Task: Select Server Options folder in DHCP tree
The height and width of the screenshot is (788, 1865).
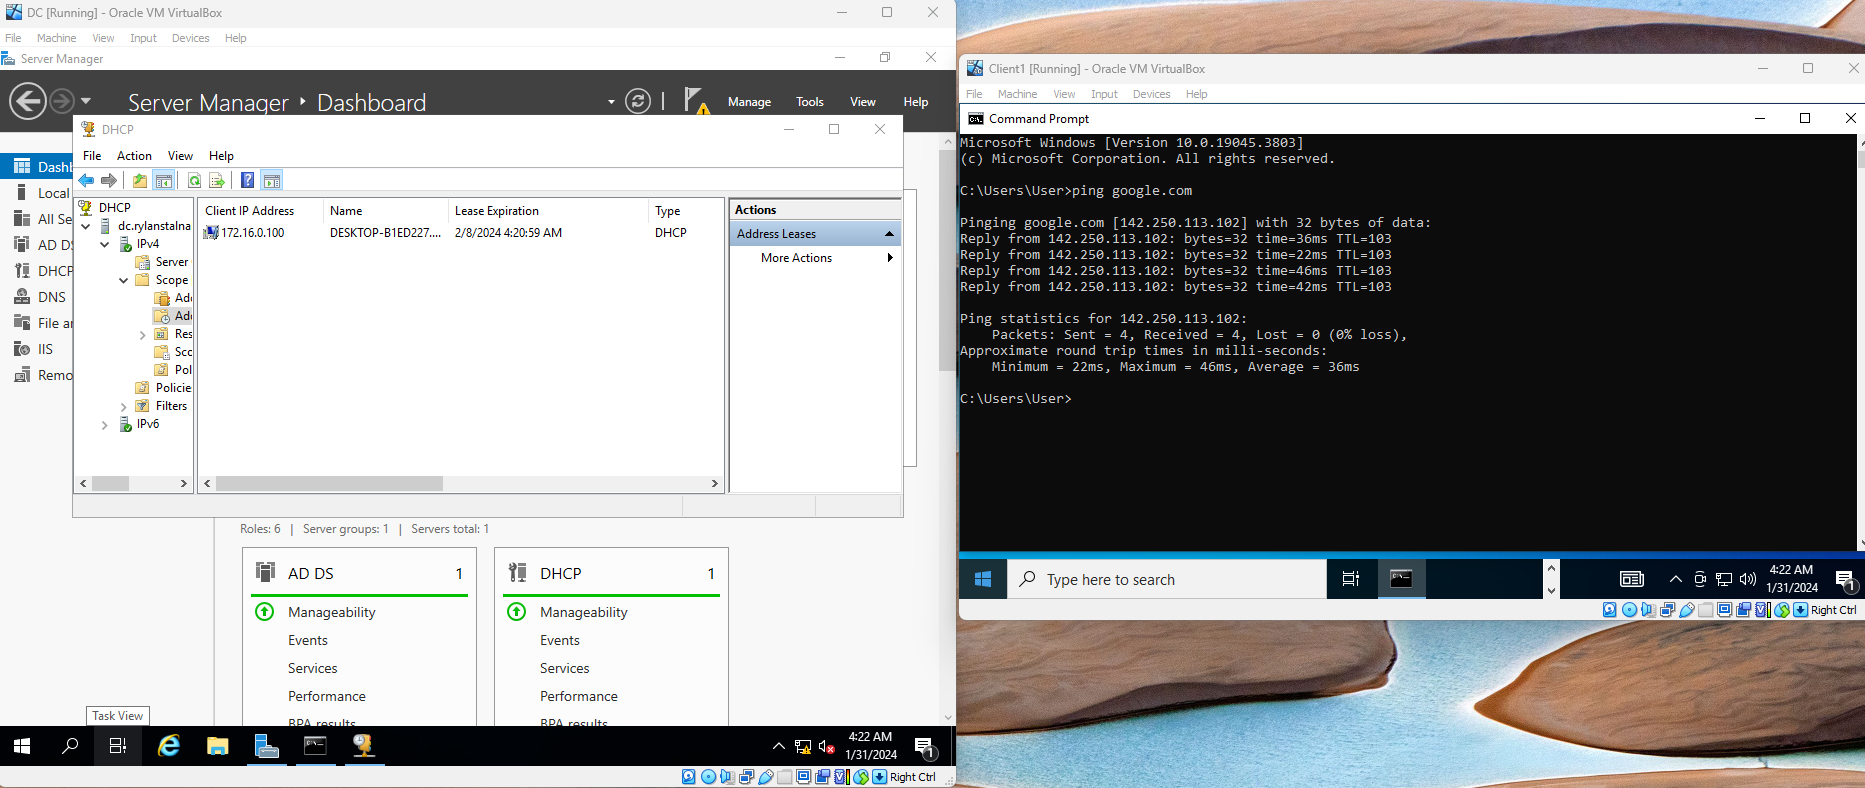Action: click(x=162, y=262)
